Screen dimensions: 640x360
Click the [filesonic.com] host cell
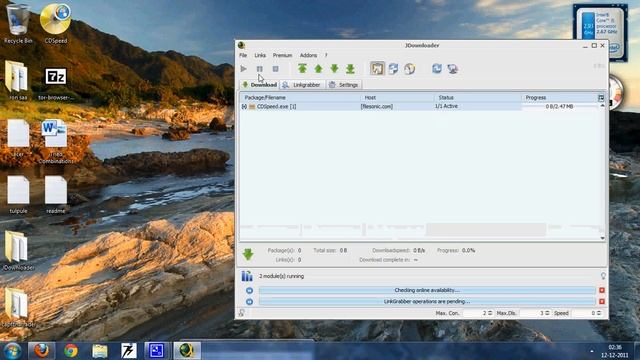(377, 107)
